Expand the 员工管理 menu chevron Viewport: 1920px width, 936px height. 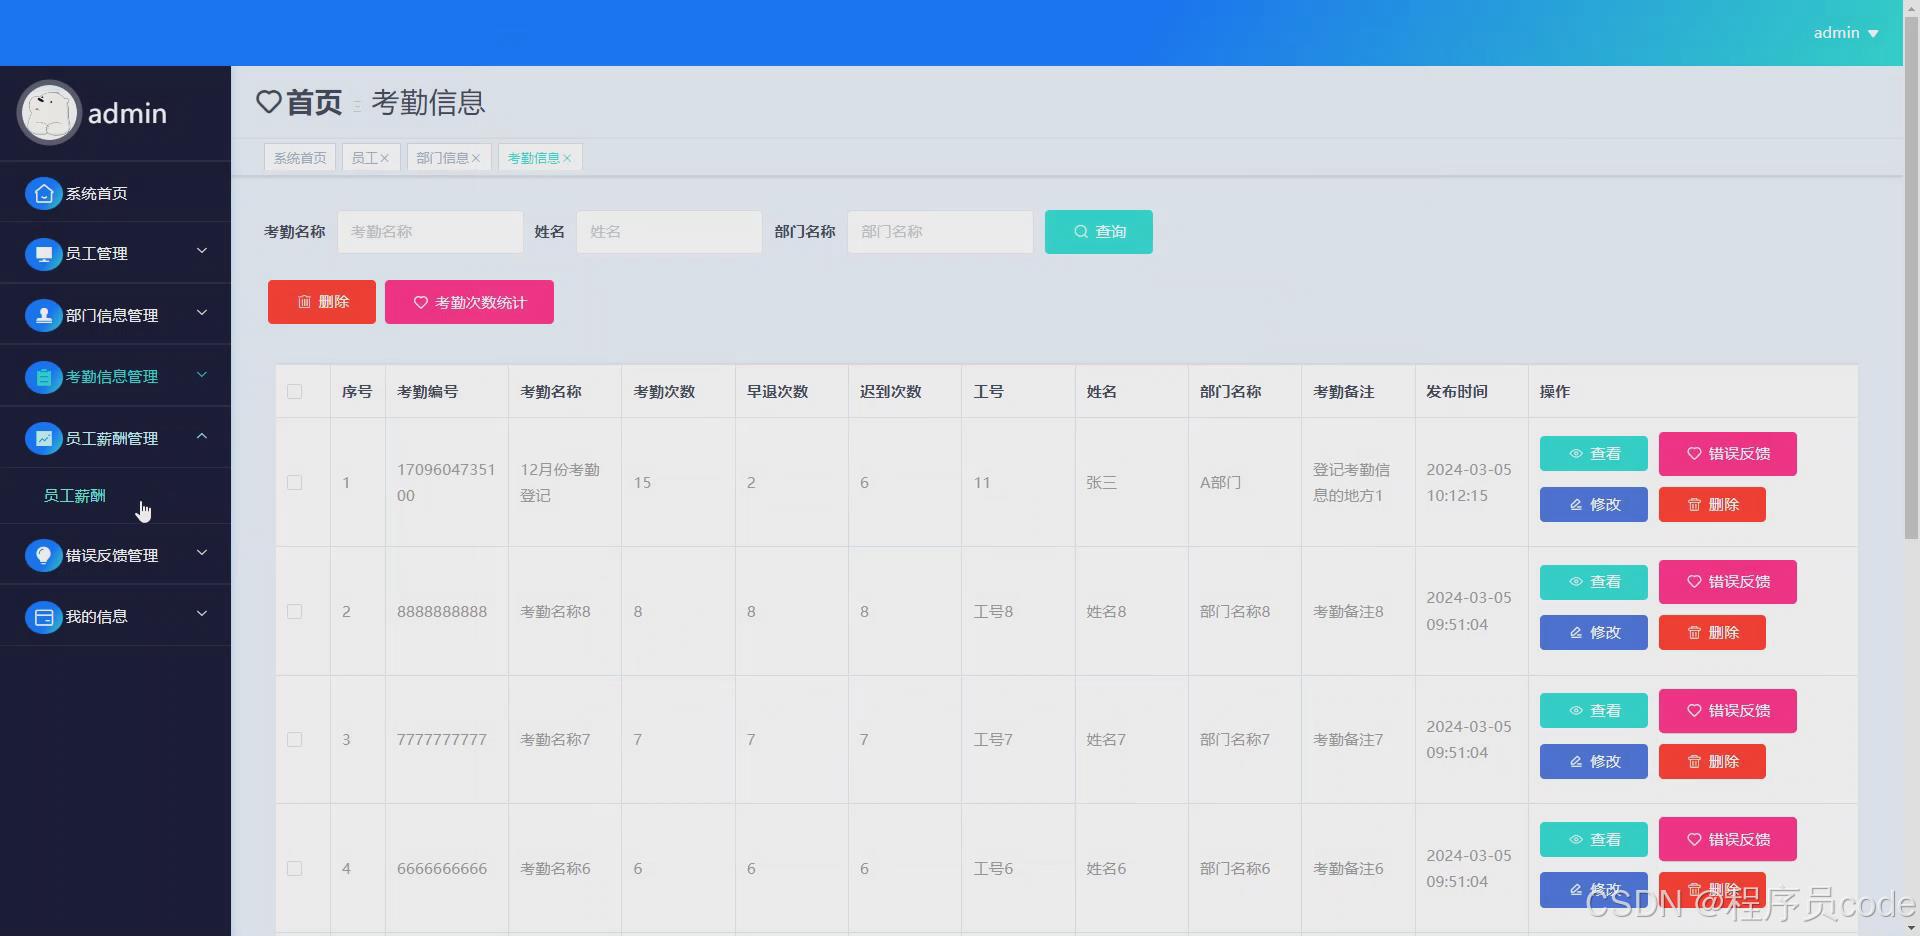coord(201,253)
